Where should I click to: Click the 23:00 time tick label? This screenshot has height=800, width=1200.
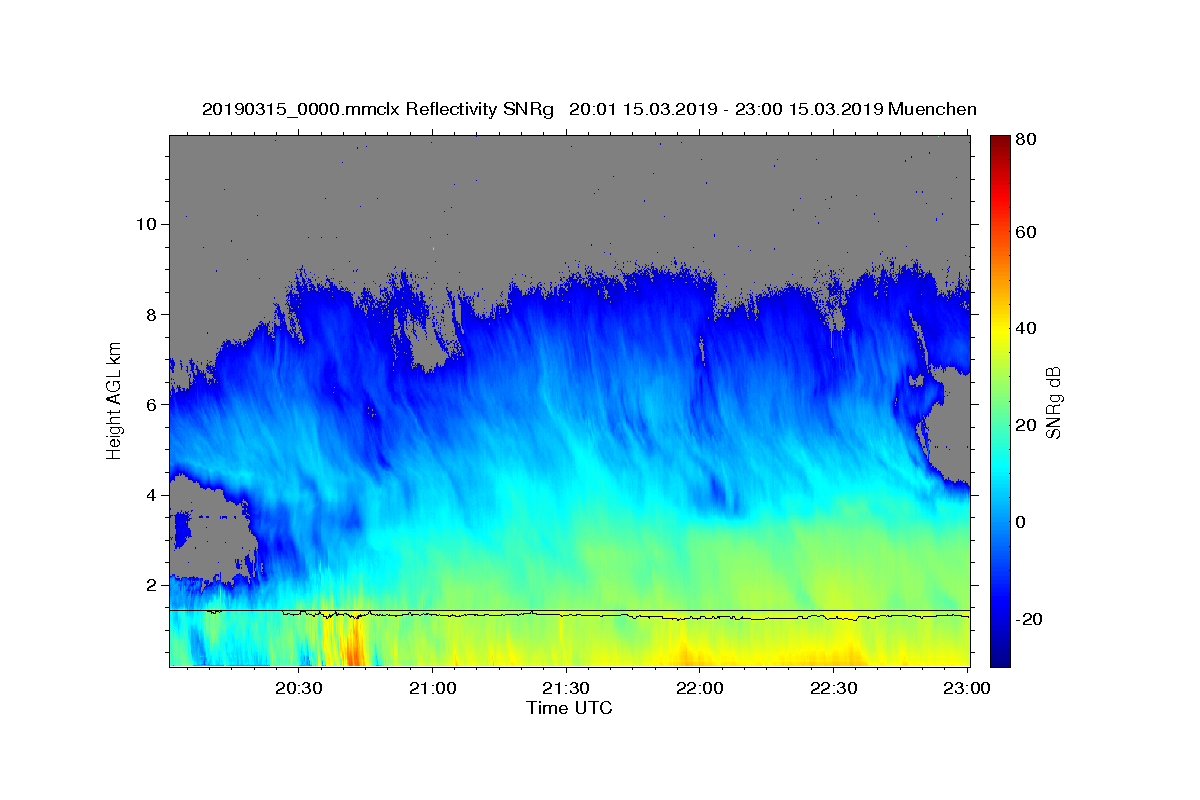point(967,688)
